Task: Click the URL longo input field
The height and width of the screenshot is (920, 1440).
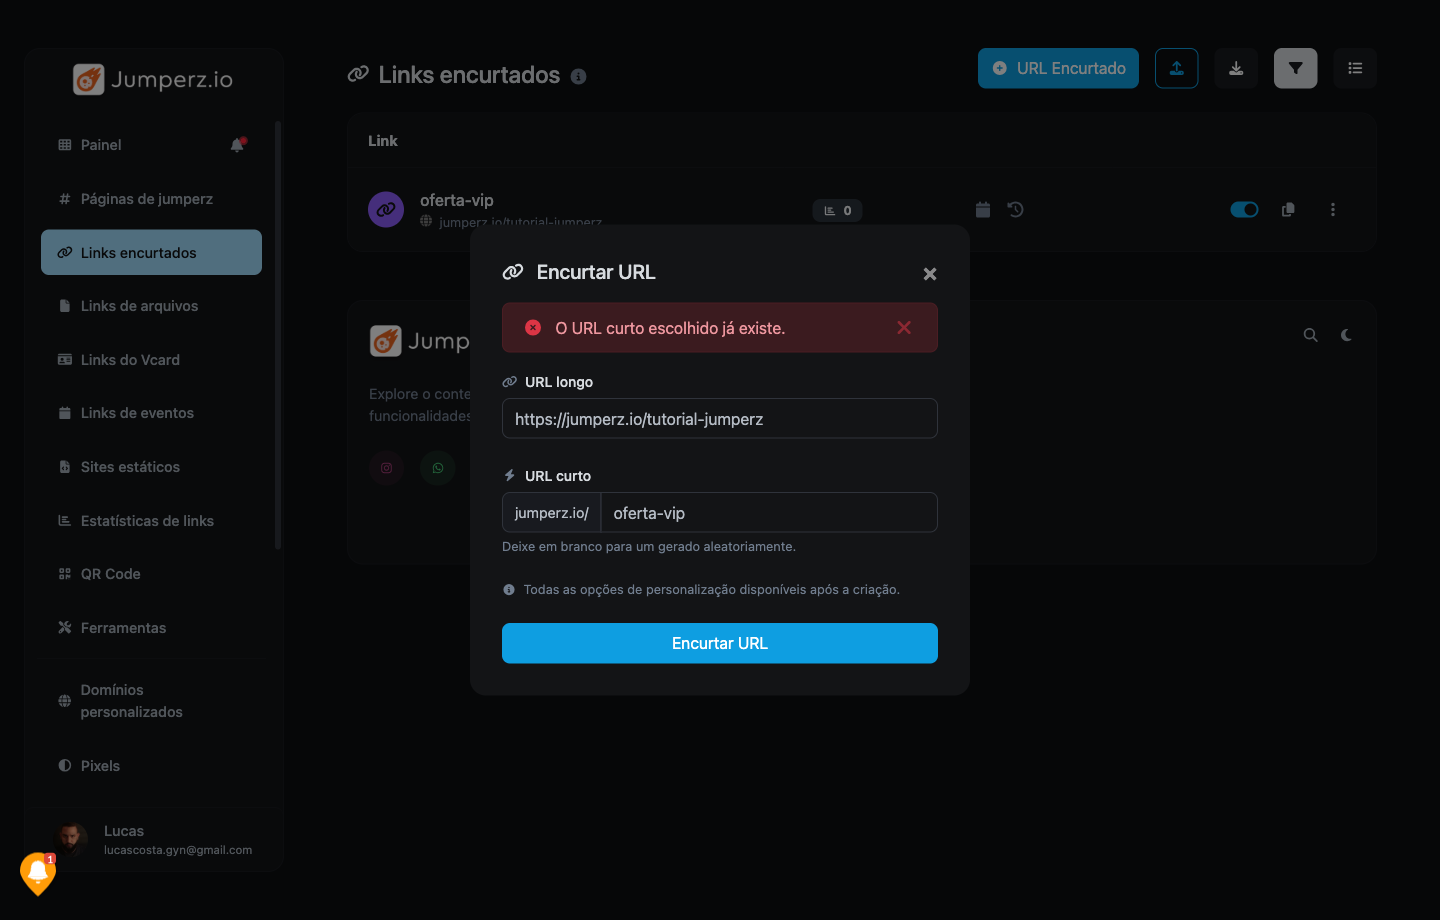Action: 720,419
